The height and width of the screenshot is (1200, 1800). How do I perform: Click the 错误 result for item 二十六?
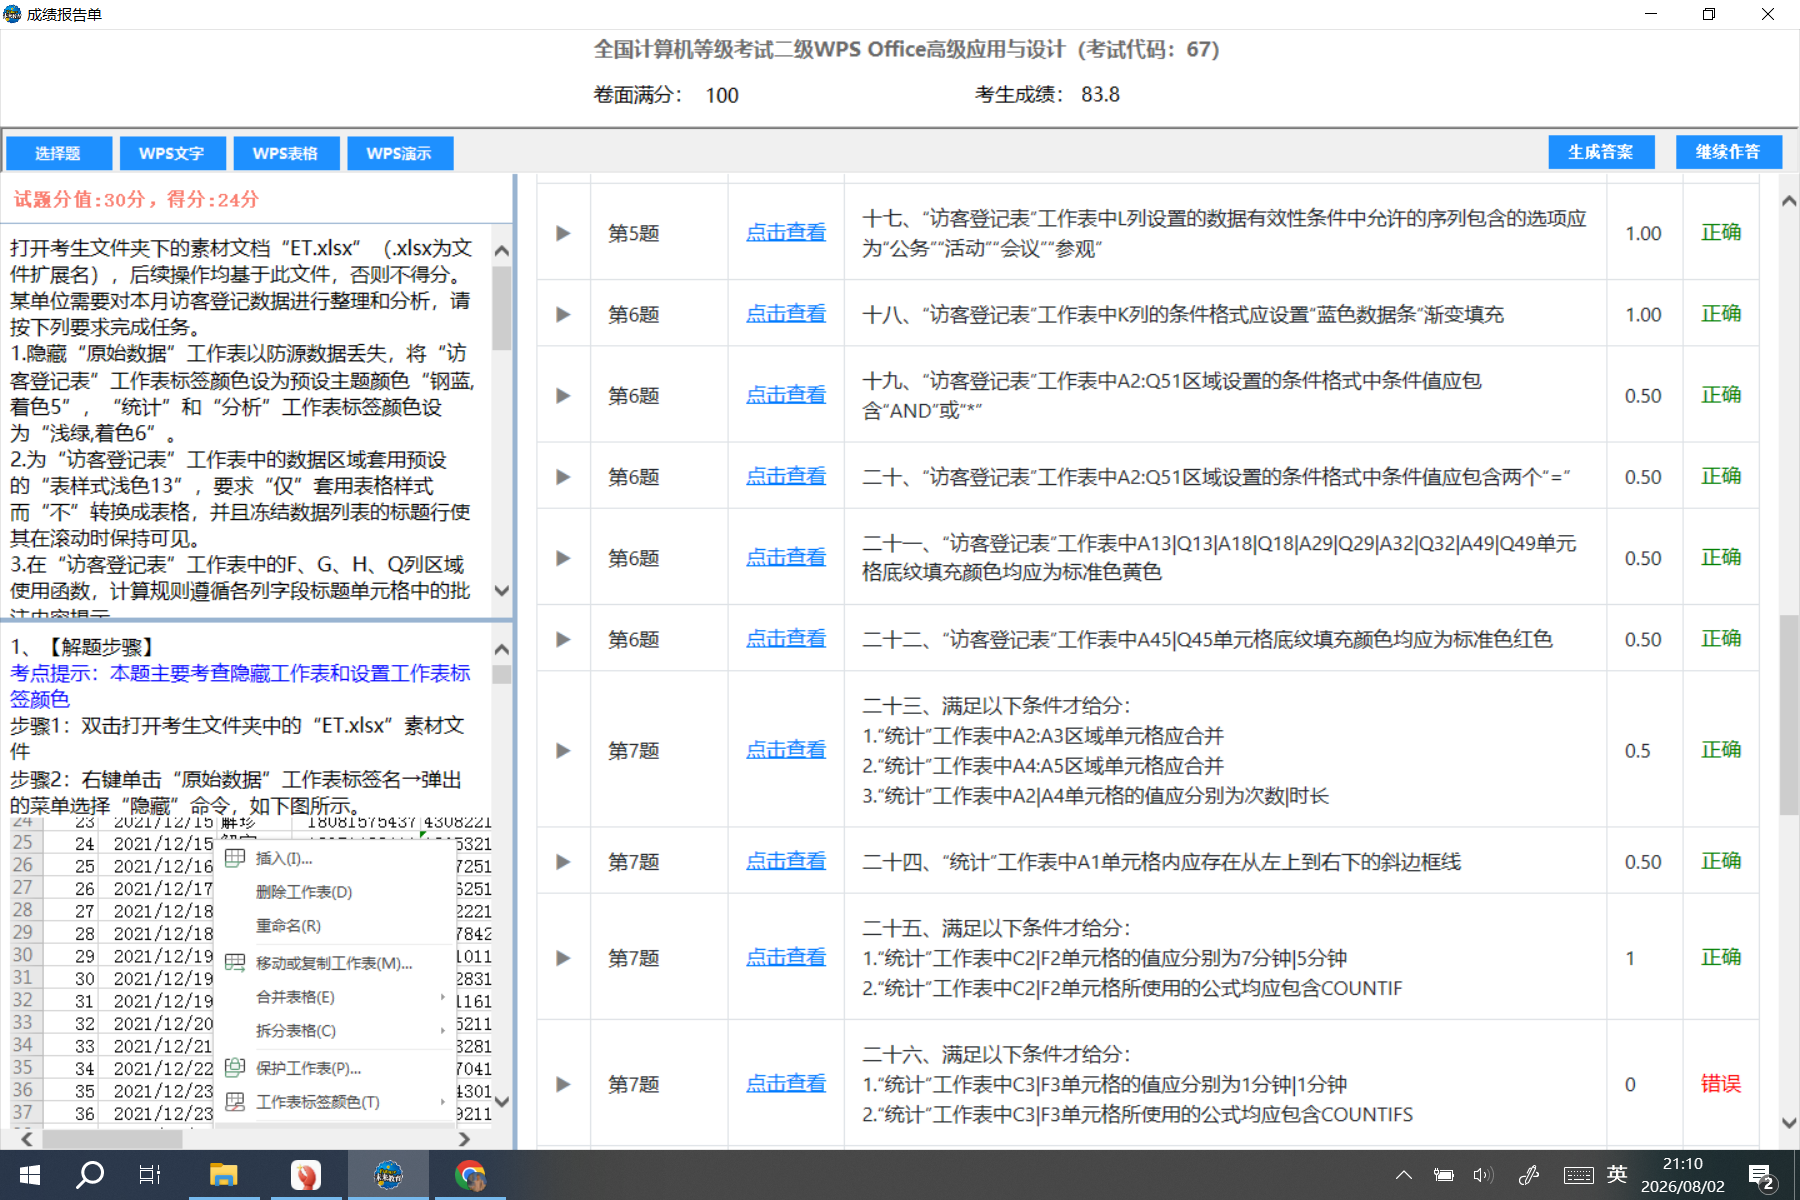coord(1721,1083)
